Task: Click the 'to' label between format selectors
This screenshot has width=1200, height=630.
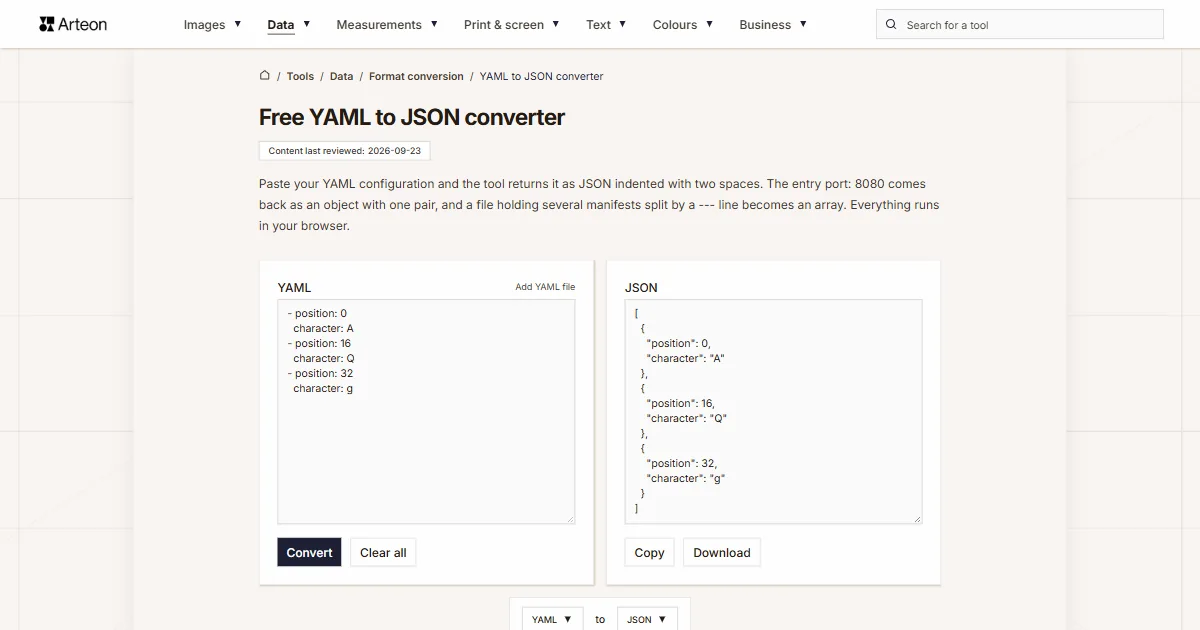Action: coord(600,619)
